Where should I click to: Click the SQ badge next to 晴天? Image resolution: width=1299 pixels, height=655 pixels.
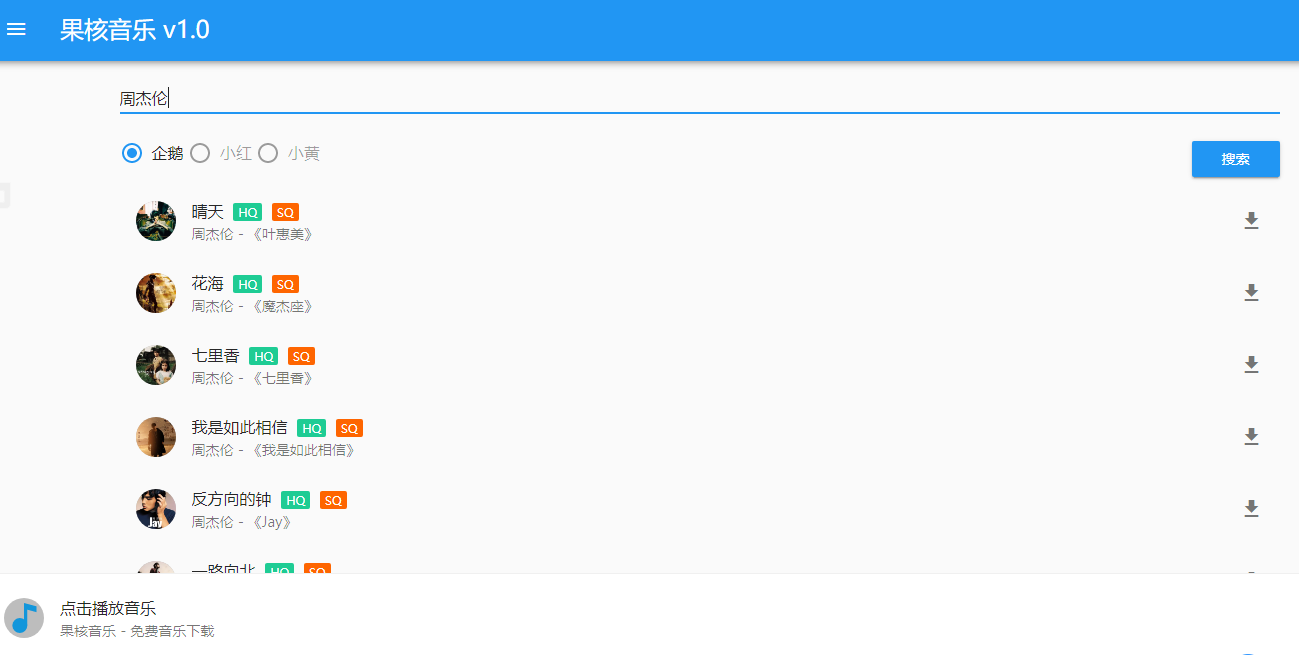(285, 212)
